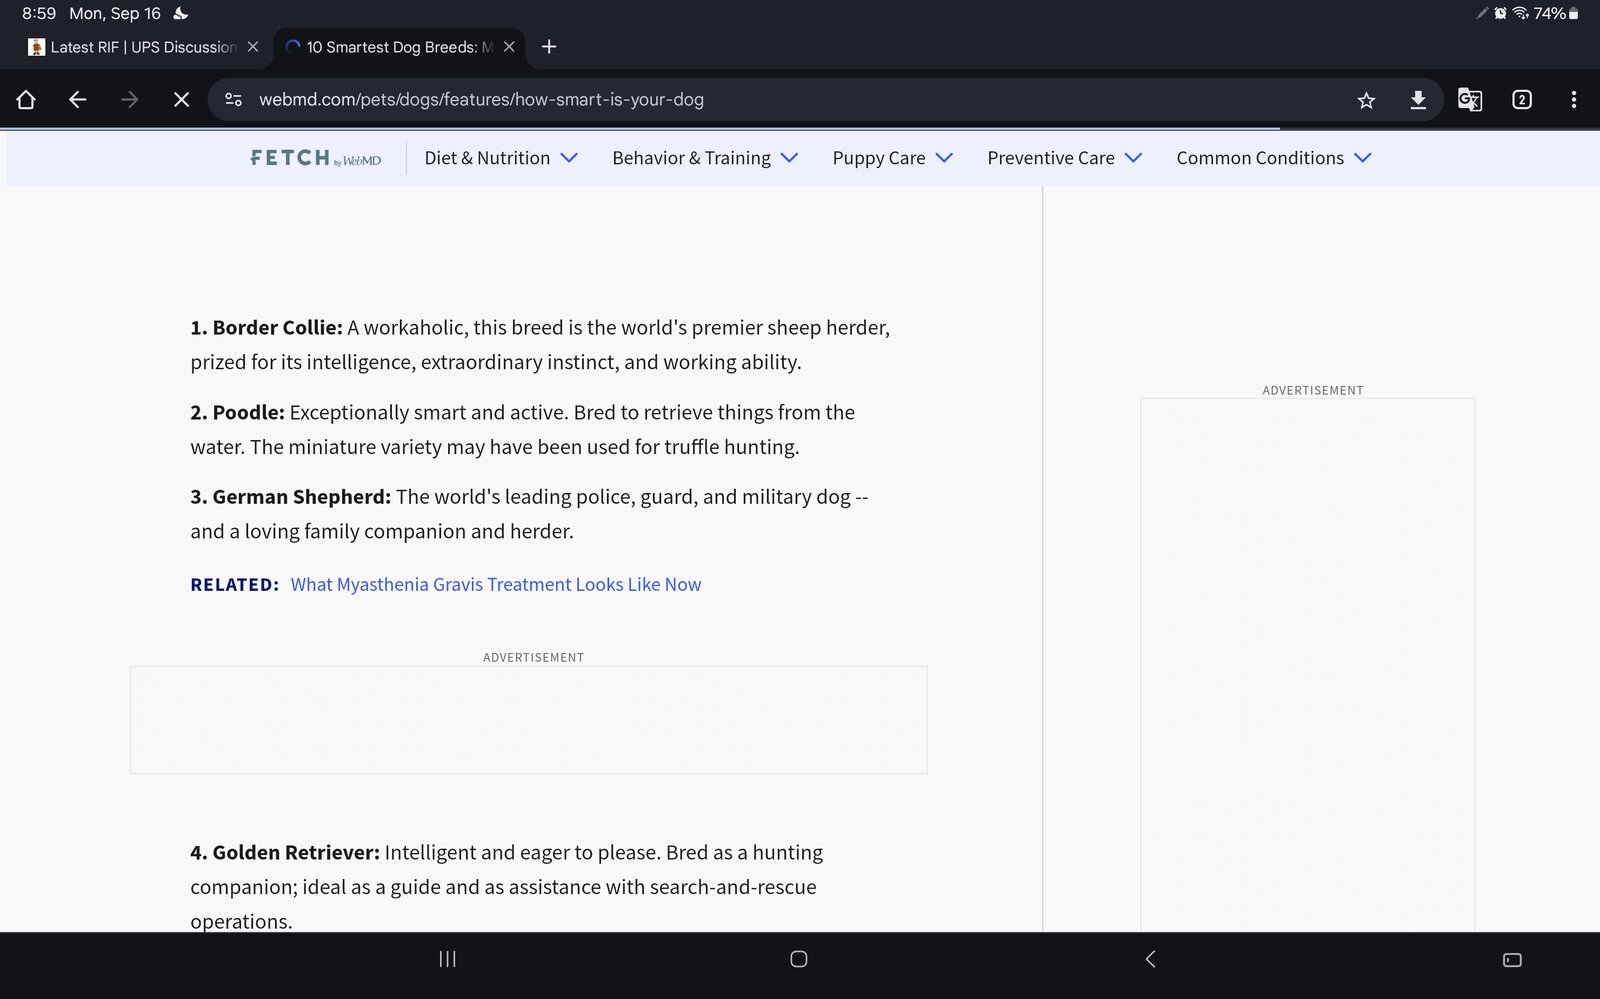This screenshot has width=1600, height=999.
Task: Click the 'RELATED:' label text
Action: (x=235, y=584)
